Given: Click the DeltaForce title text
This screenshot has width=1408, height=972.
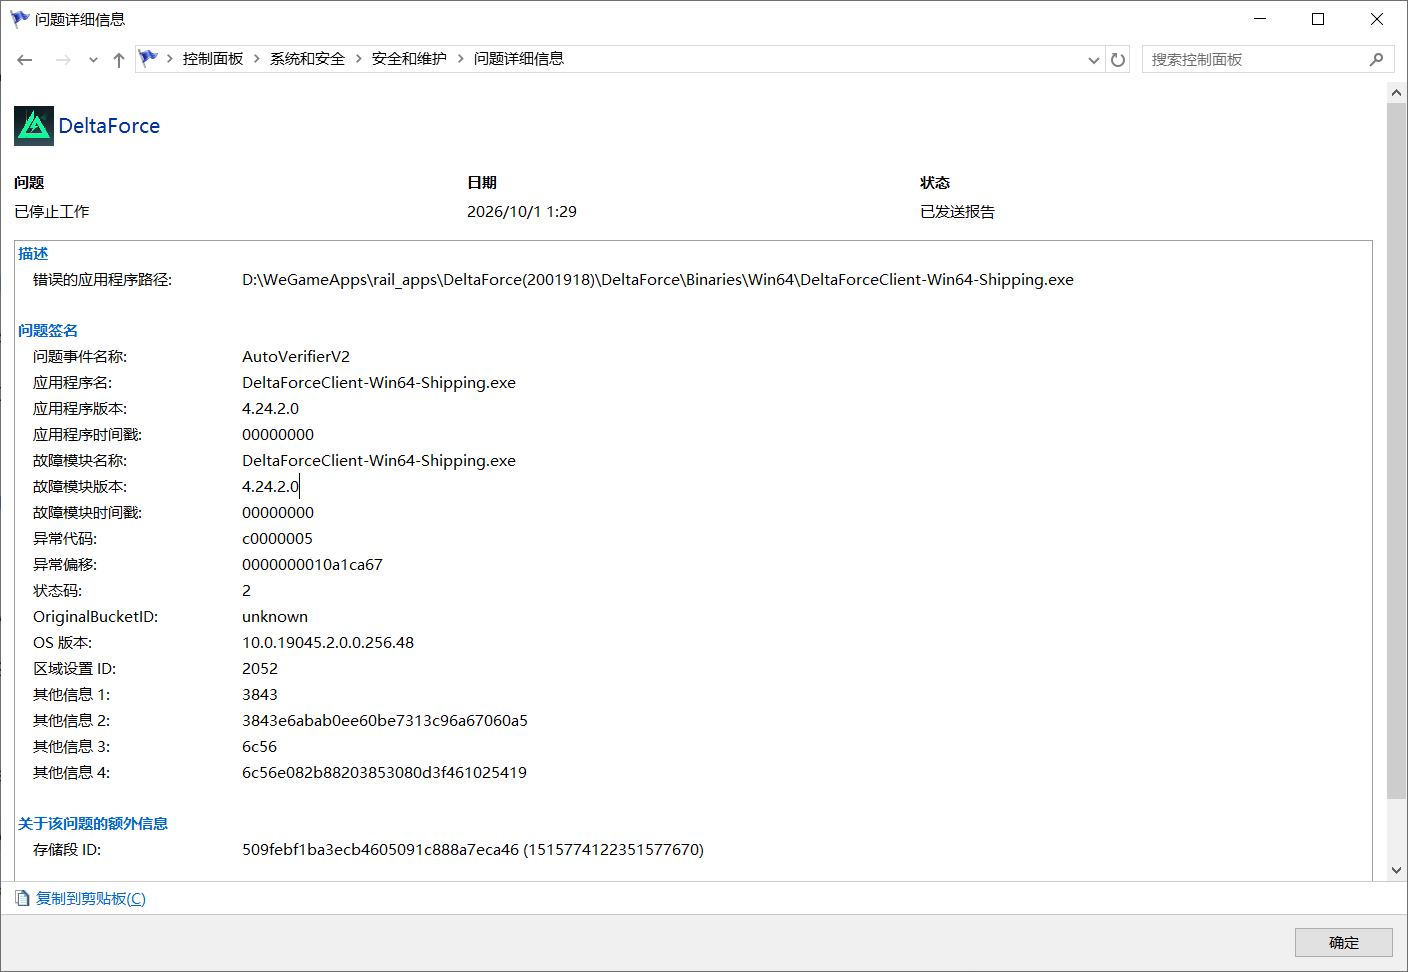Looking at the screenshot, I should (109, 126).
